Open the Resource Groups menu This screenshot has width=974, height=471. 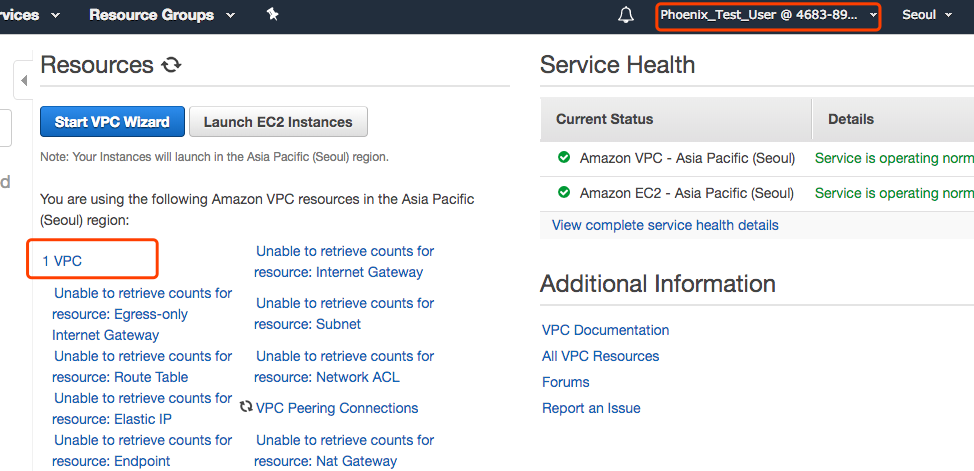[162, 15]
